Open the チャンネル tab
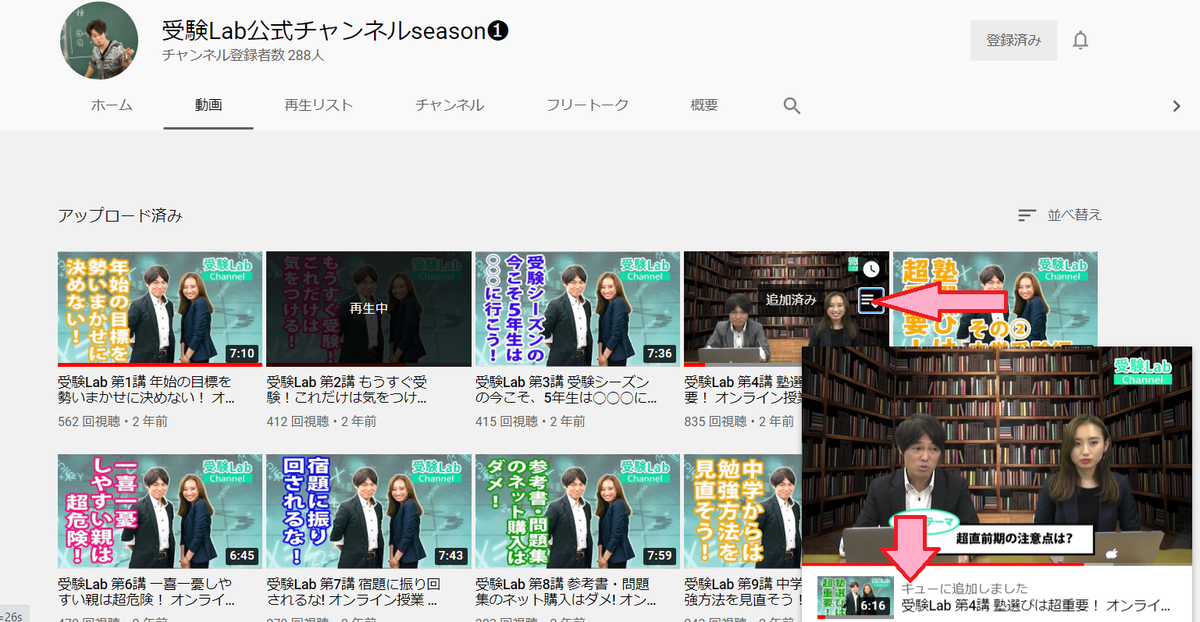The image size is (1200, 622). pos(450,105)
